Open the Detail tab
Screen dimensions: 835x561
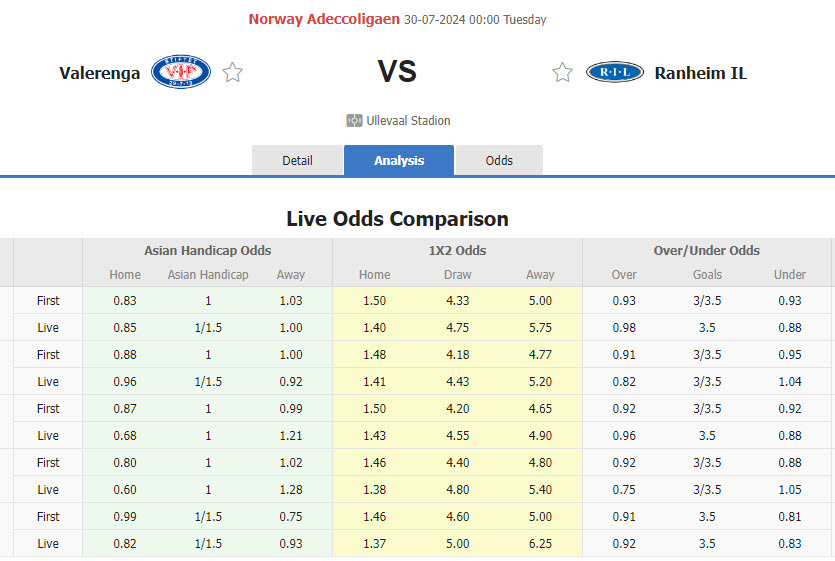297,160
